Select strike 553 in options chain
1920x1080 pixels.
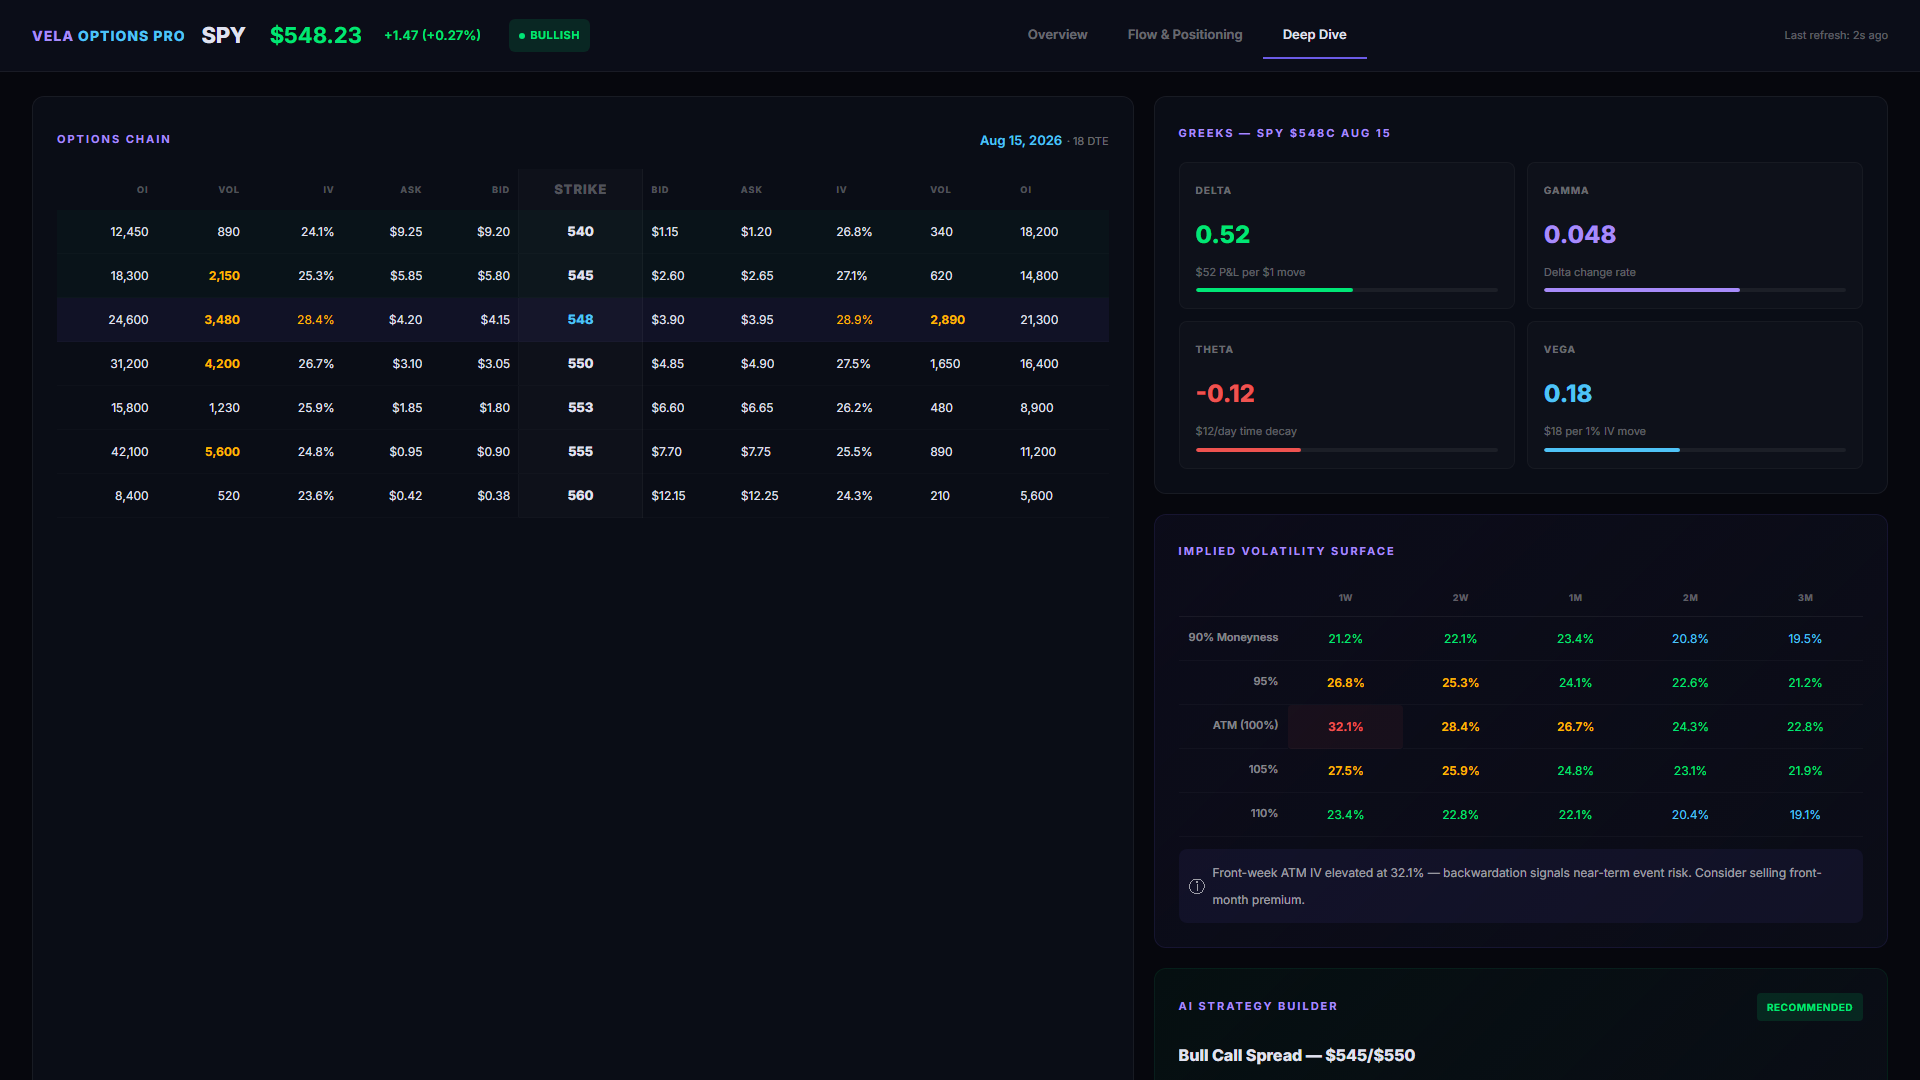[x=580, y=407]
